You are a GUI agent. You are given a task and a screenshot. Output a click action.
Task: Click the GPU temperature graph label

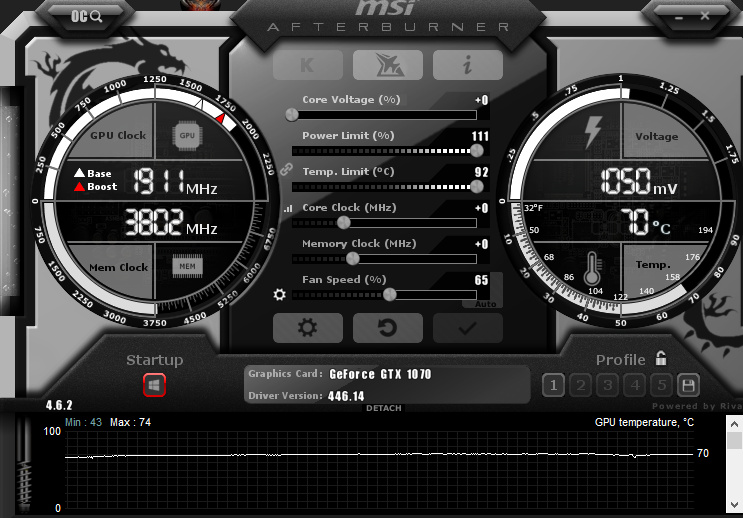point(644,422)
